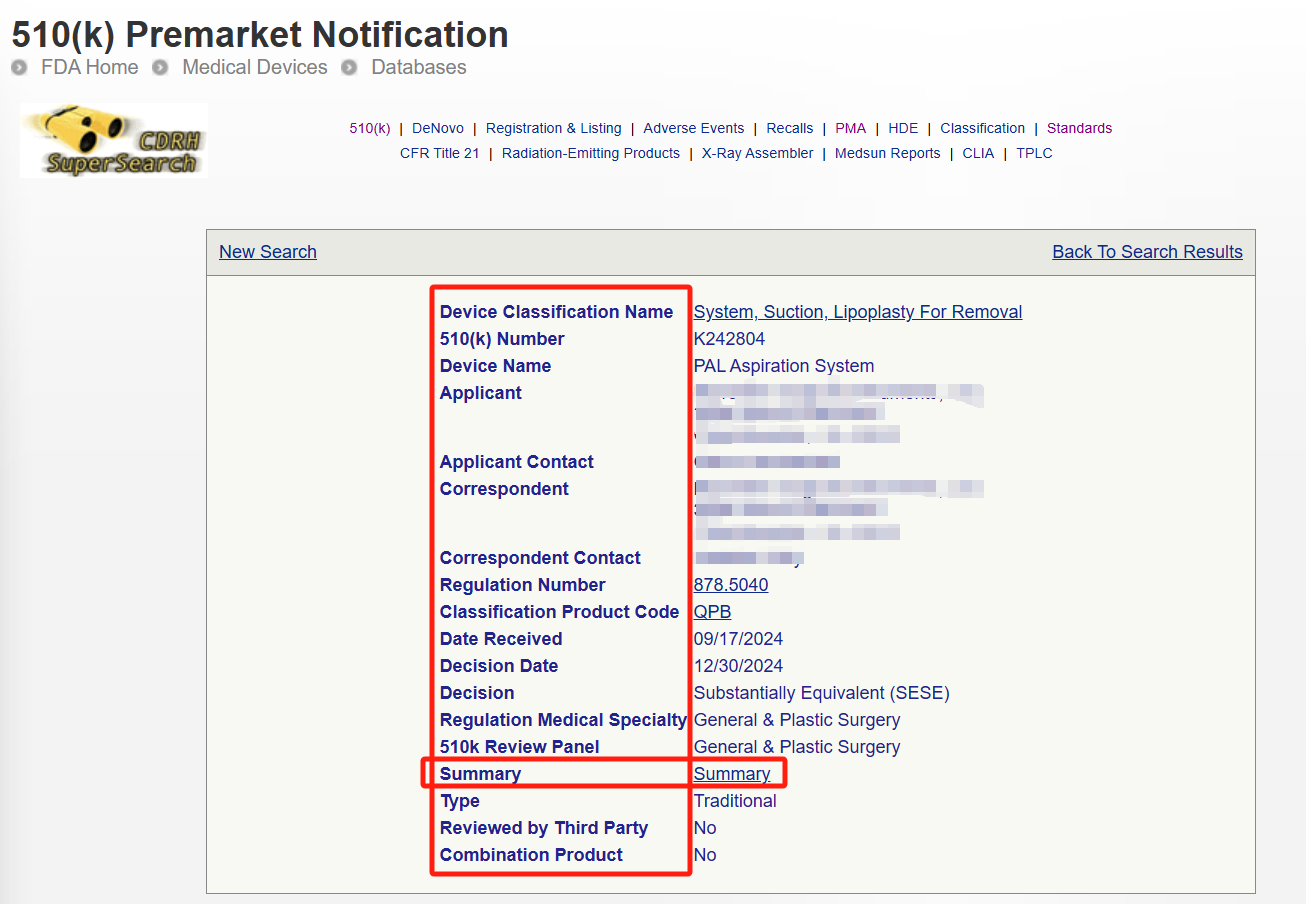Open the Classification database link
The height and width of the screenshot is (904, 1306).
pyautogui.click(x=983, y=128)
